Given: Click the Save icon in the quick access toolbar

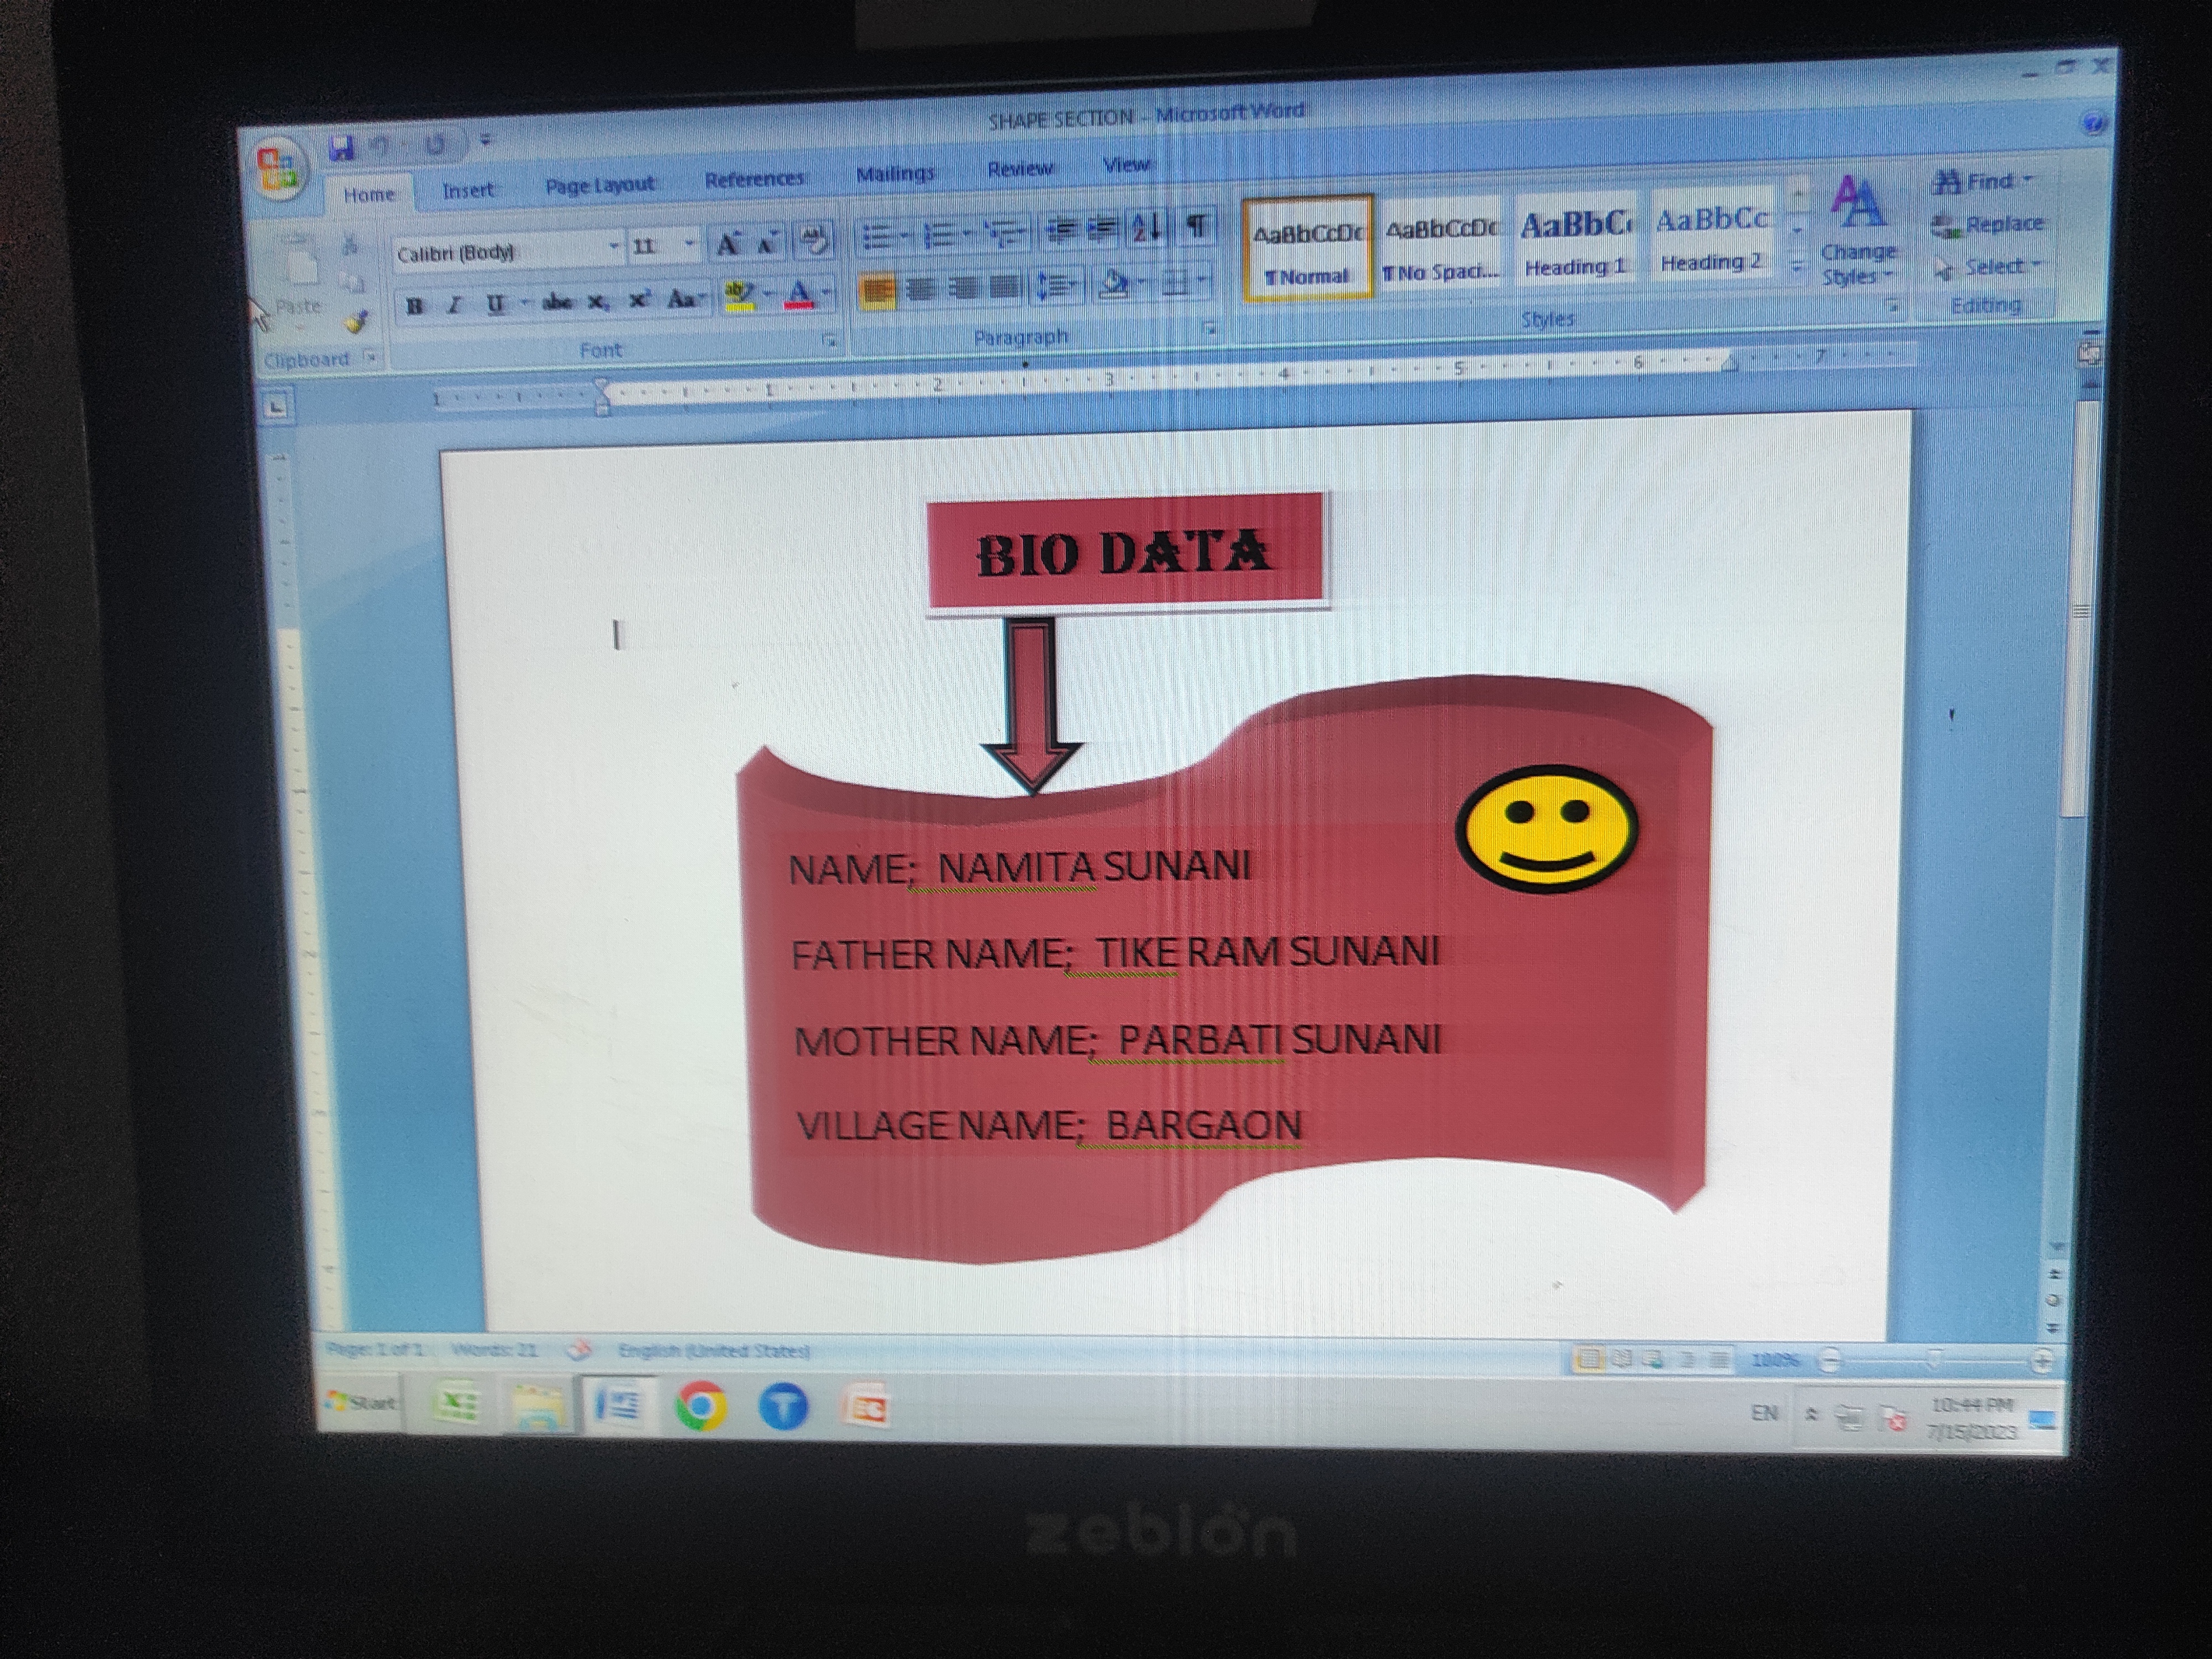Looking at the screenshot, I should point(342,149).
